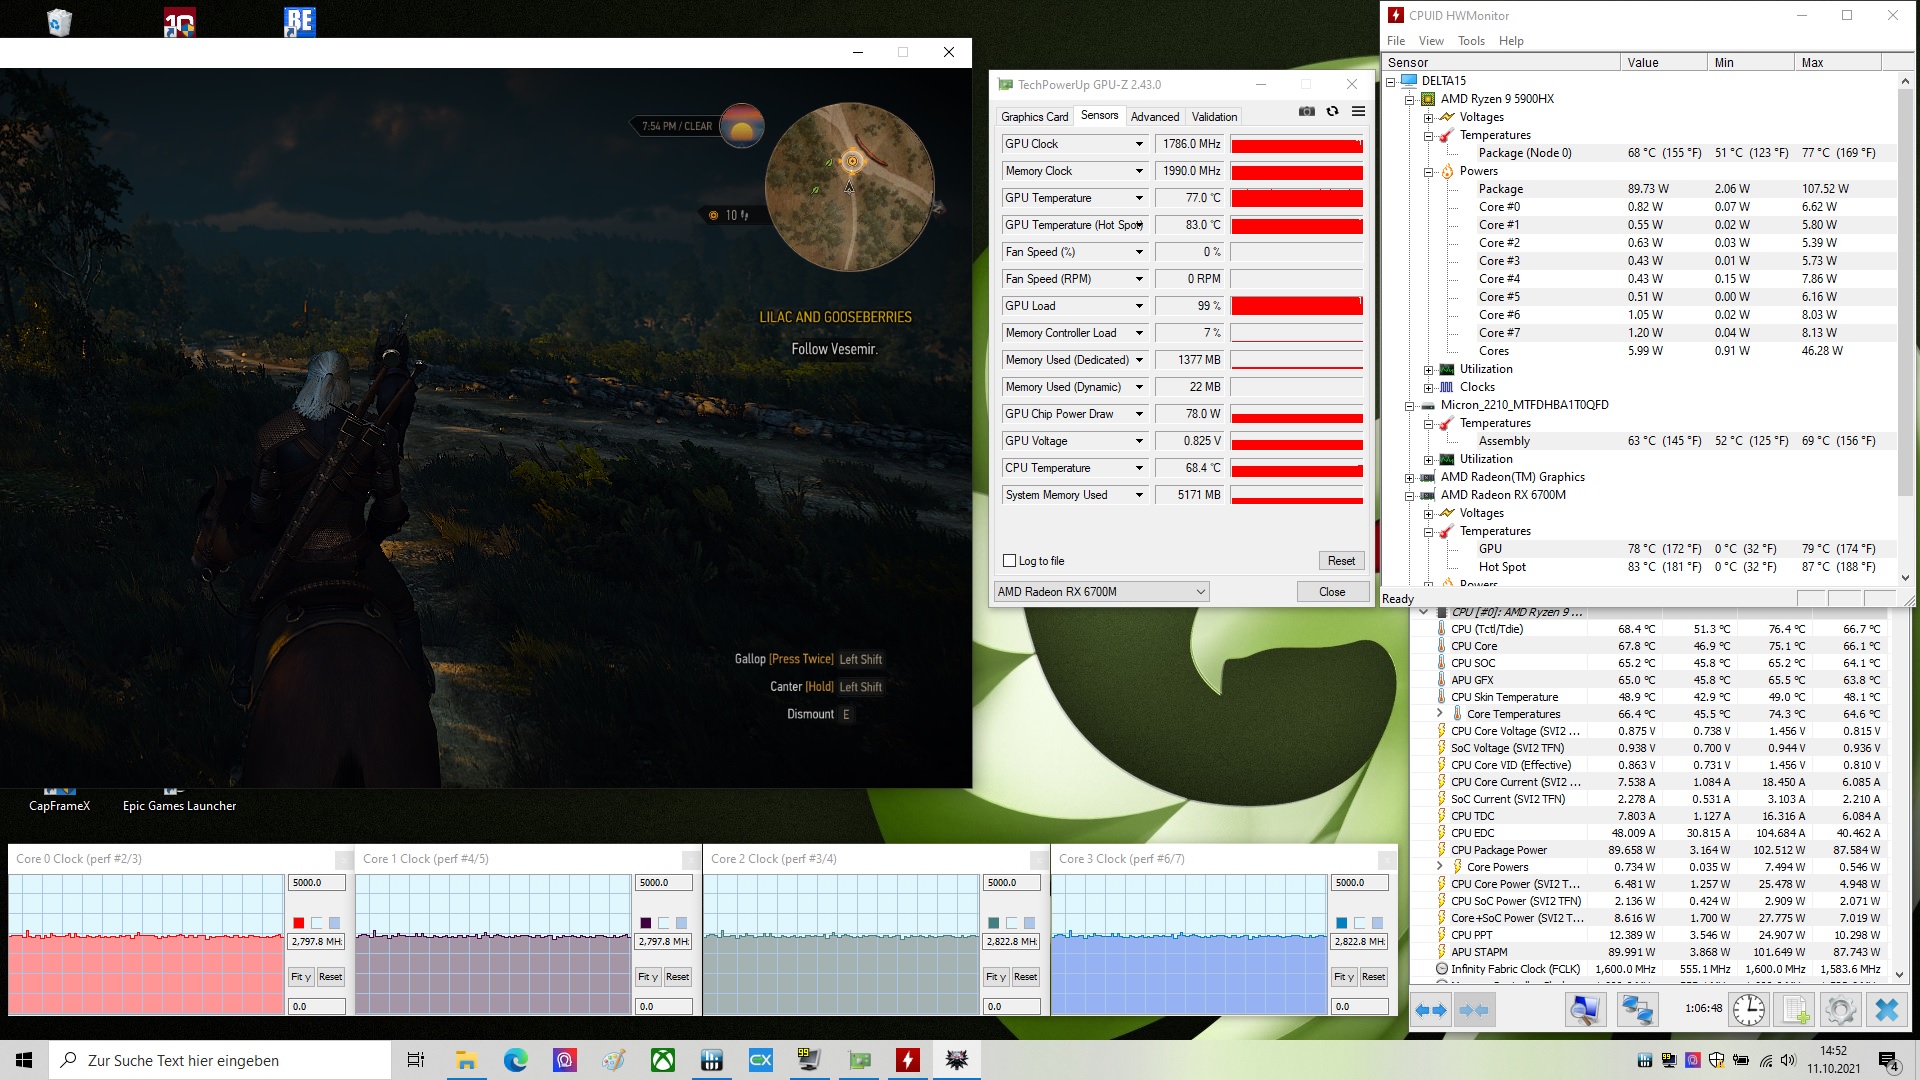The height and width of the screenshot is (1080, 1920).
Task: Open Memory Clock sensor dropdown
Action: tap(1138, 171)
